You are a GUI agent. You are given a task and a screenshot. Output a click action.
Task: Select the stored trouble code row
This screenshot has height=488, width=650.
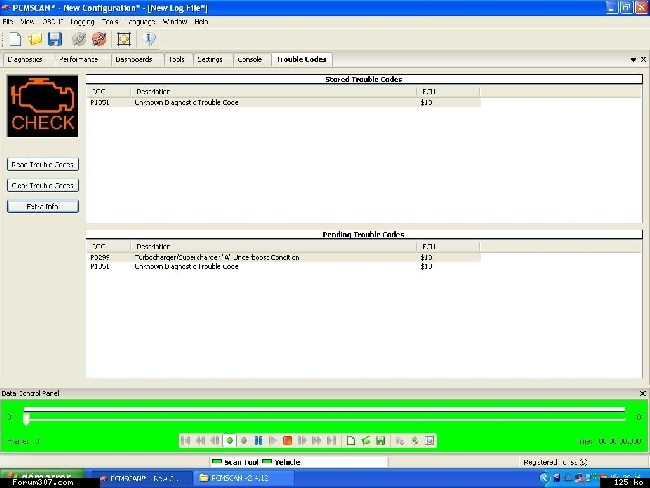284,102
